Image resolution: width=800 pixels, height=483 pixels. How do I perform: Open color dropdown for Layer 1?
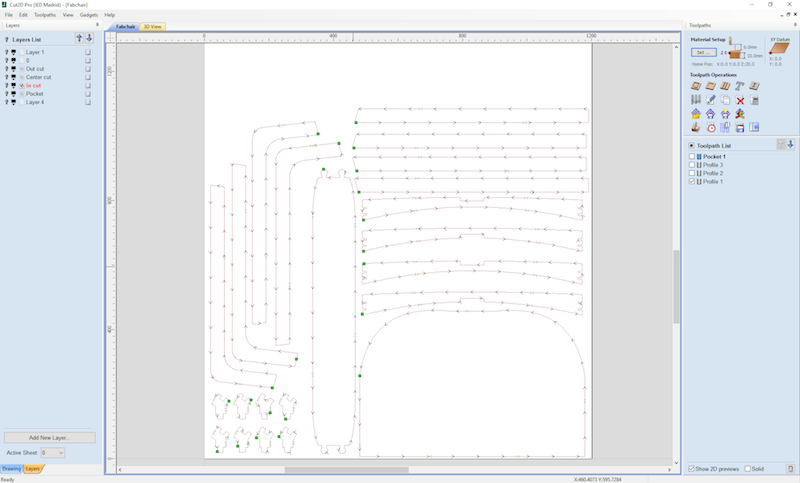click(x=14, y=52)
